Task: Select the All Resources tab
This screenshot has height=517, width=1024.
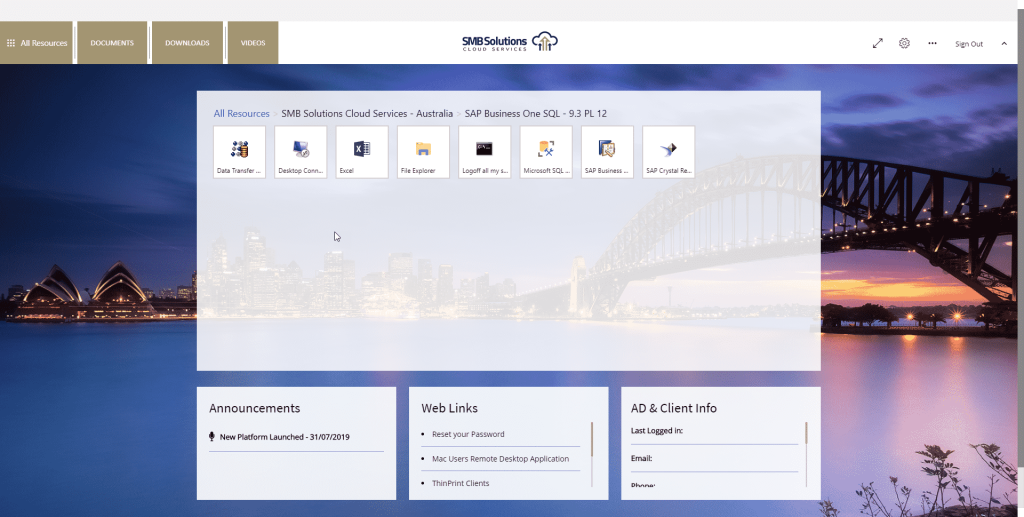Action: pyautogui.click(x=37, y=42)
